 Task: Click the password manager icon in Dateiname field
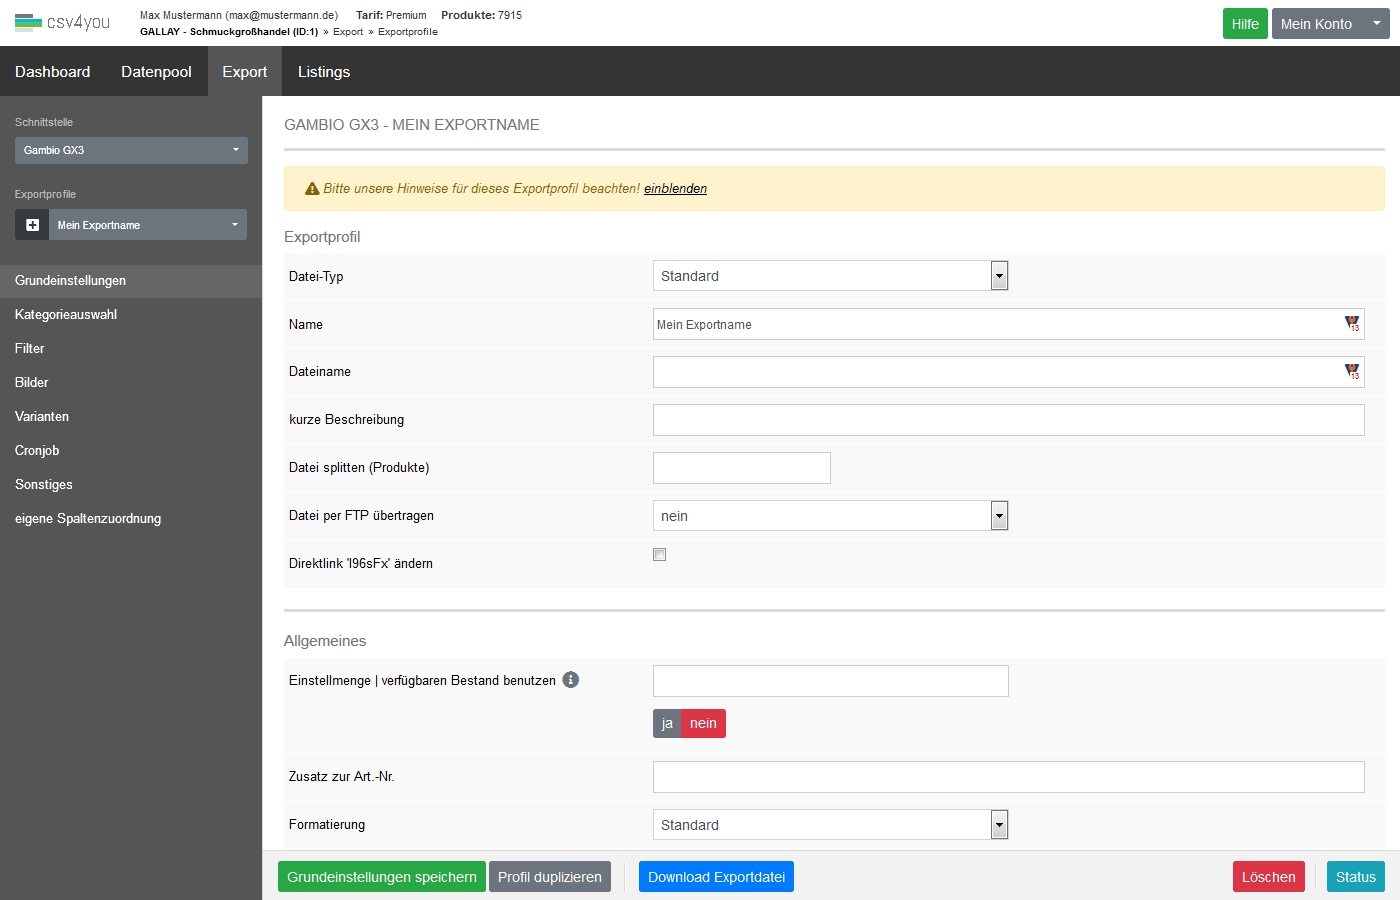click(1352, 372)
